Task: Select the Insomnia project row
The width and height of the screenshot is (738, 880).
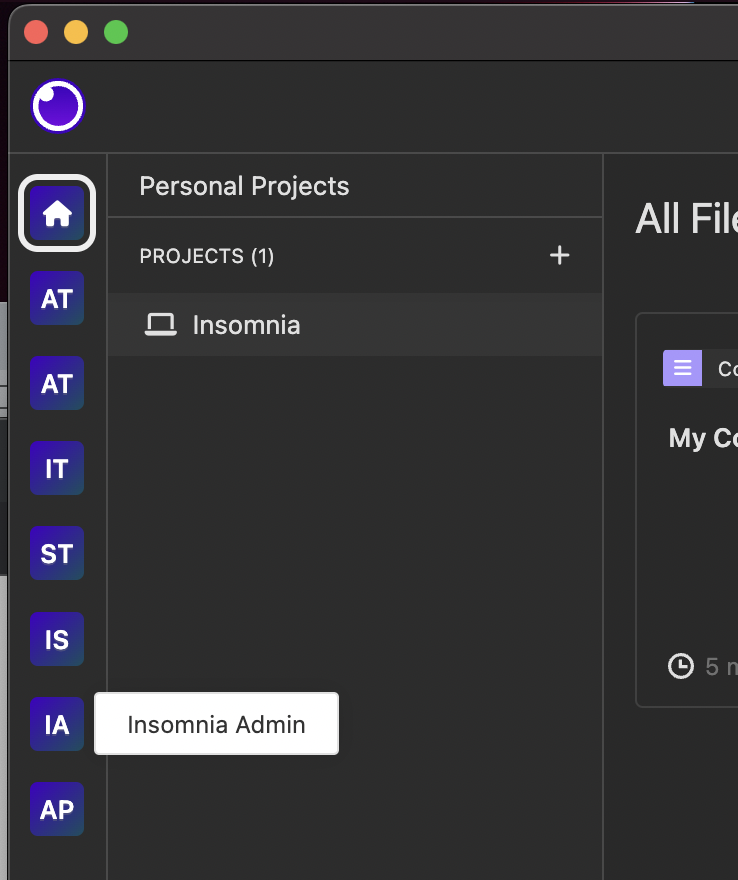Action: 355,324
